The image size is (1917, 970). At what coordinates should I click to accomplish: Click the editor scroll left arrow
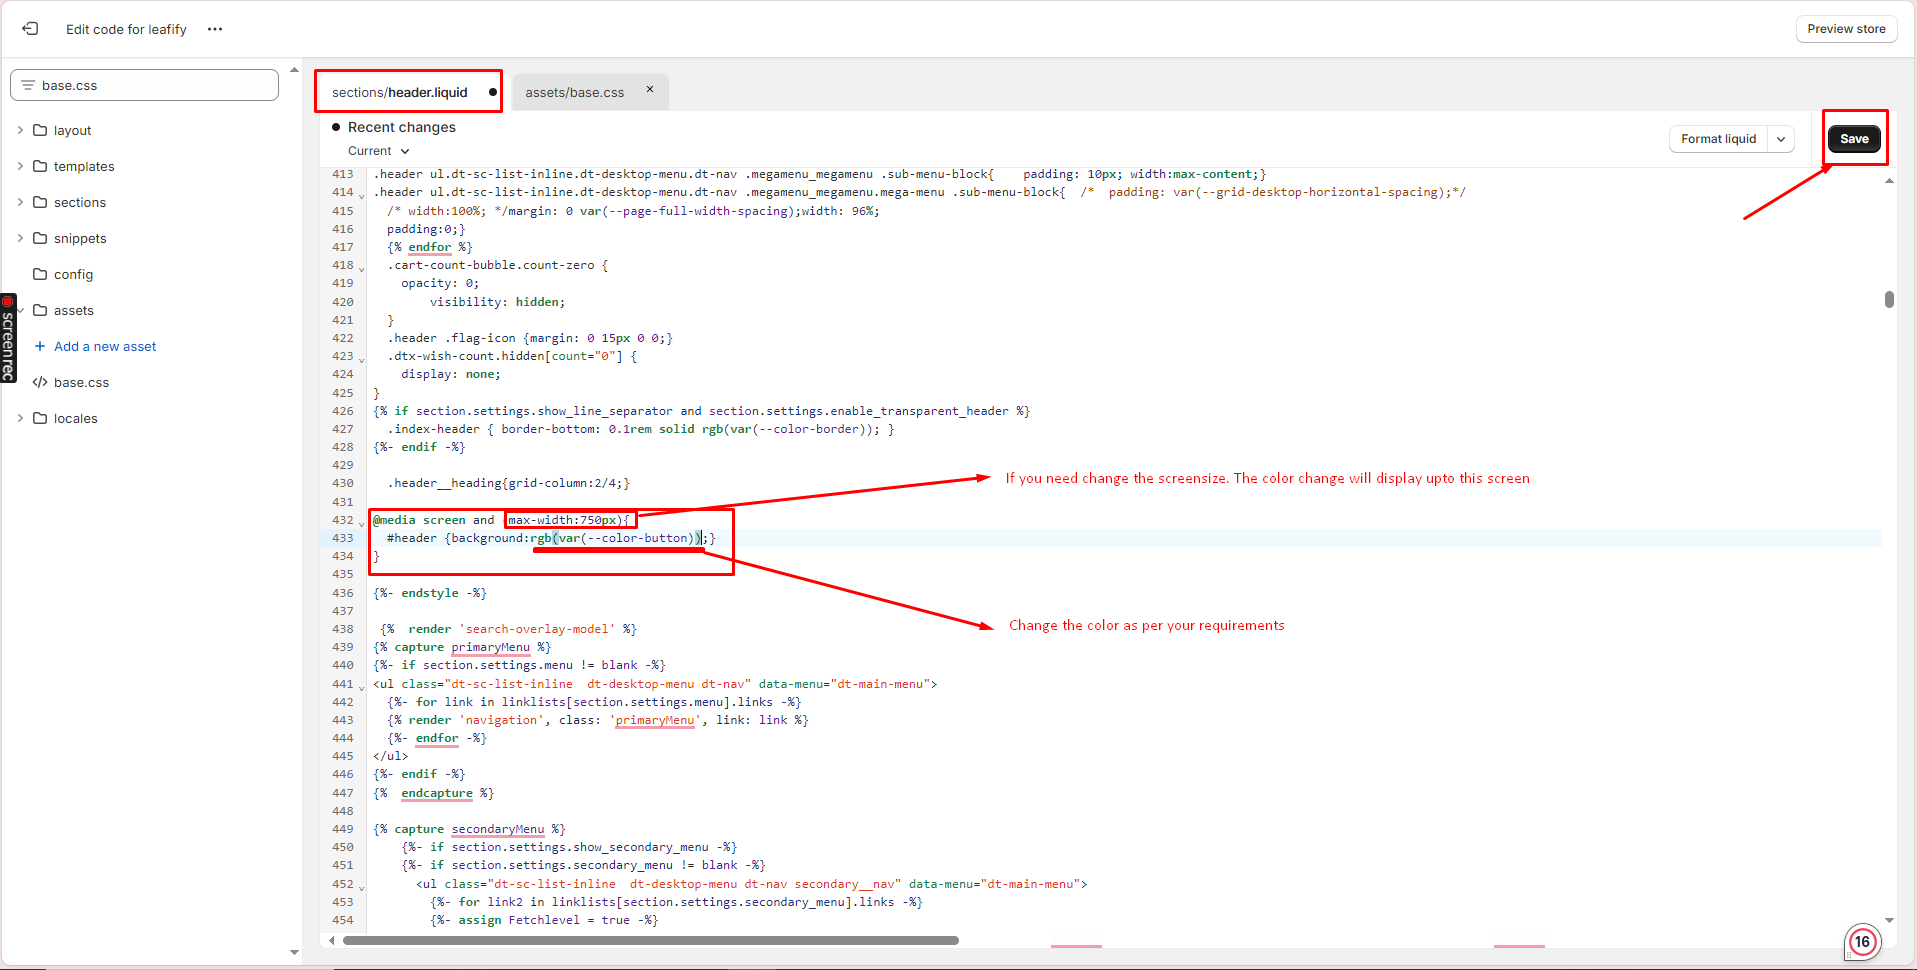332,940
